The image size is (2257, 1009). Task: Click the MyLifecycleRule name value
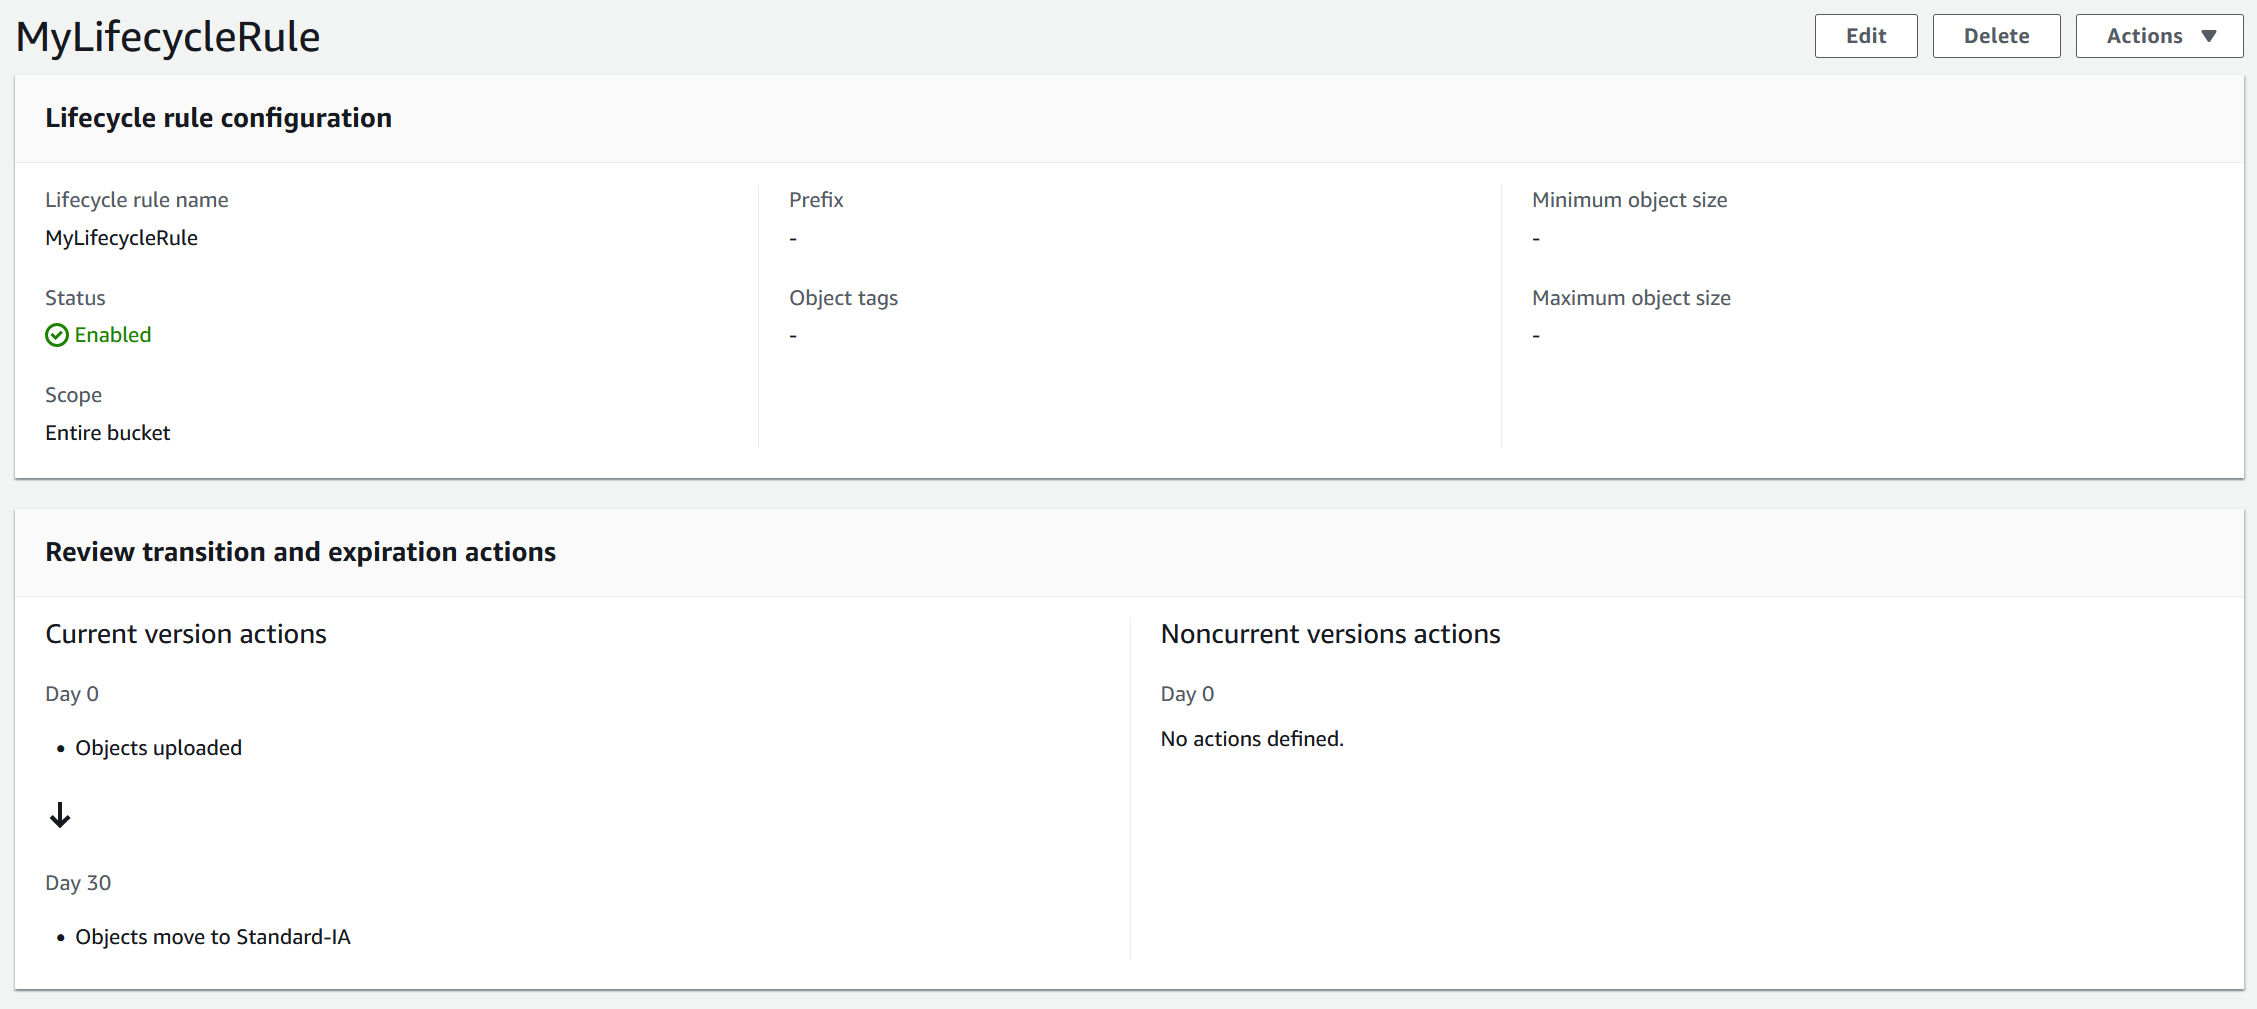pos(121,237)
